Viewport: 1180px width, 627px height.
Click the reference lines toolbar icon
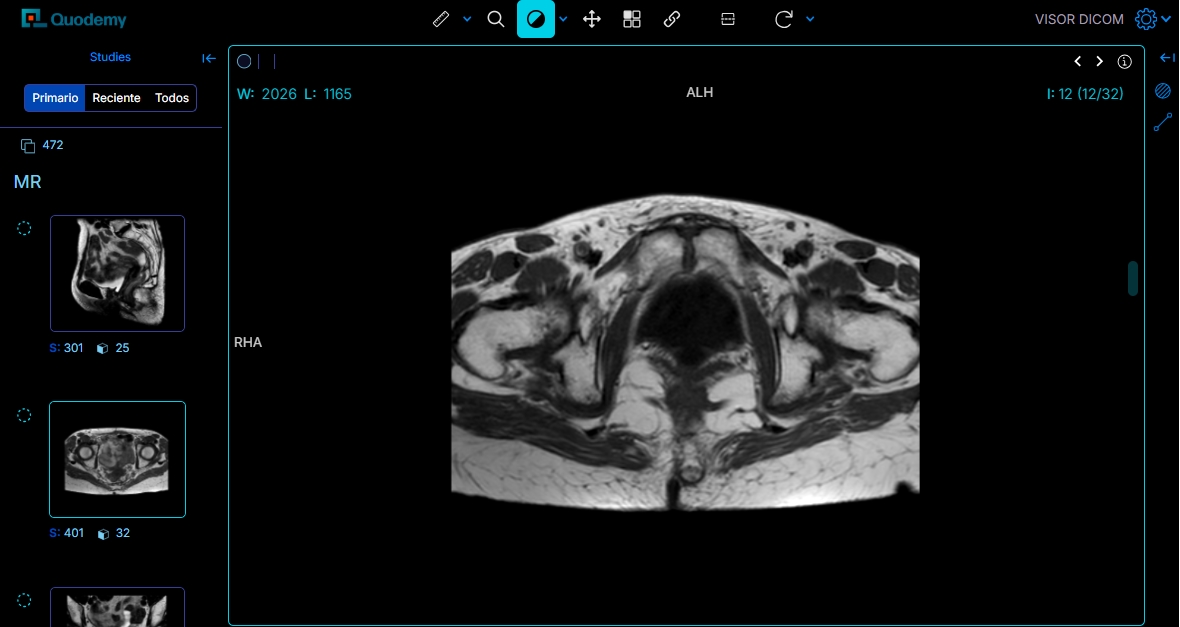[728, 19]
